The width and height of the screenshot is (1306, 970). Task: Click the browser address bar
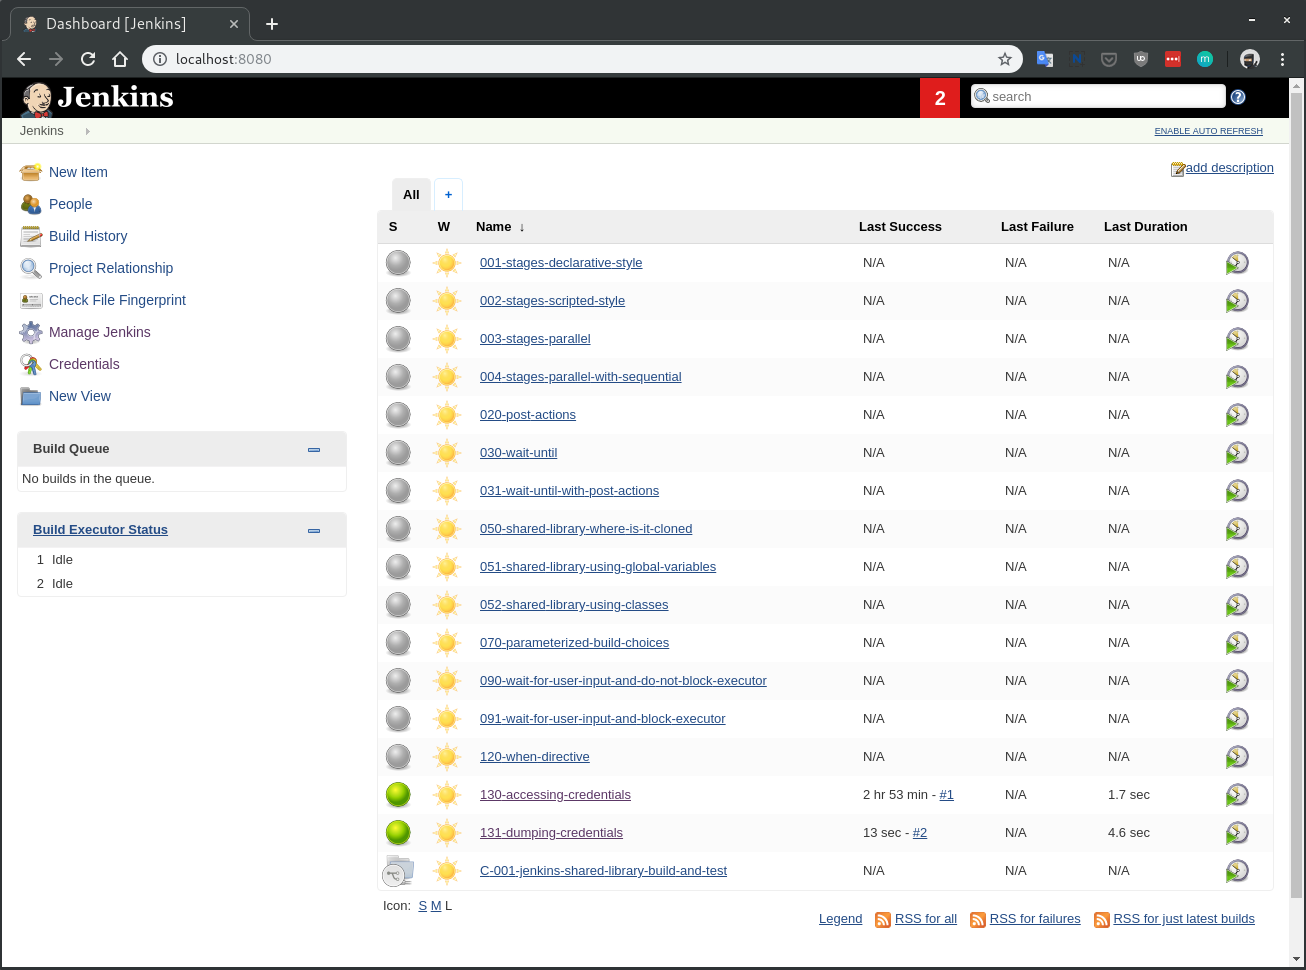tap(583, 59)
